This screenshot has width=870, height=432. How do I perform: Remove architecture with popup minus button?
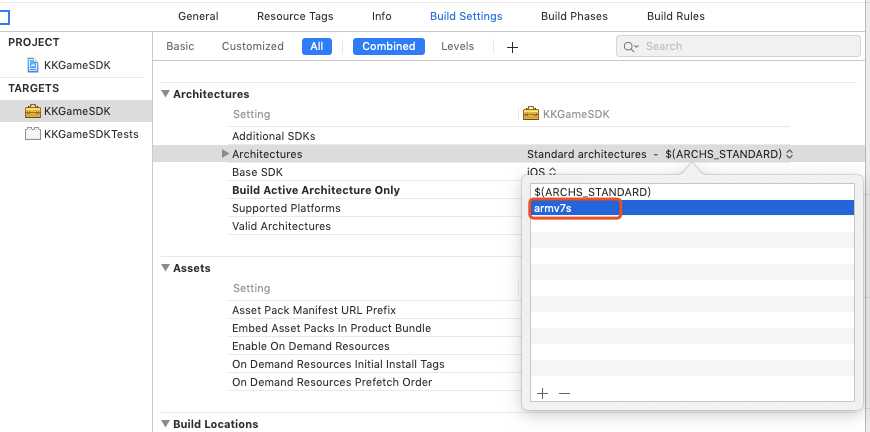coord(564,393)
